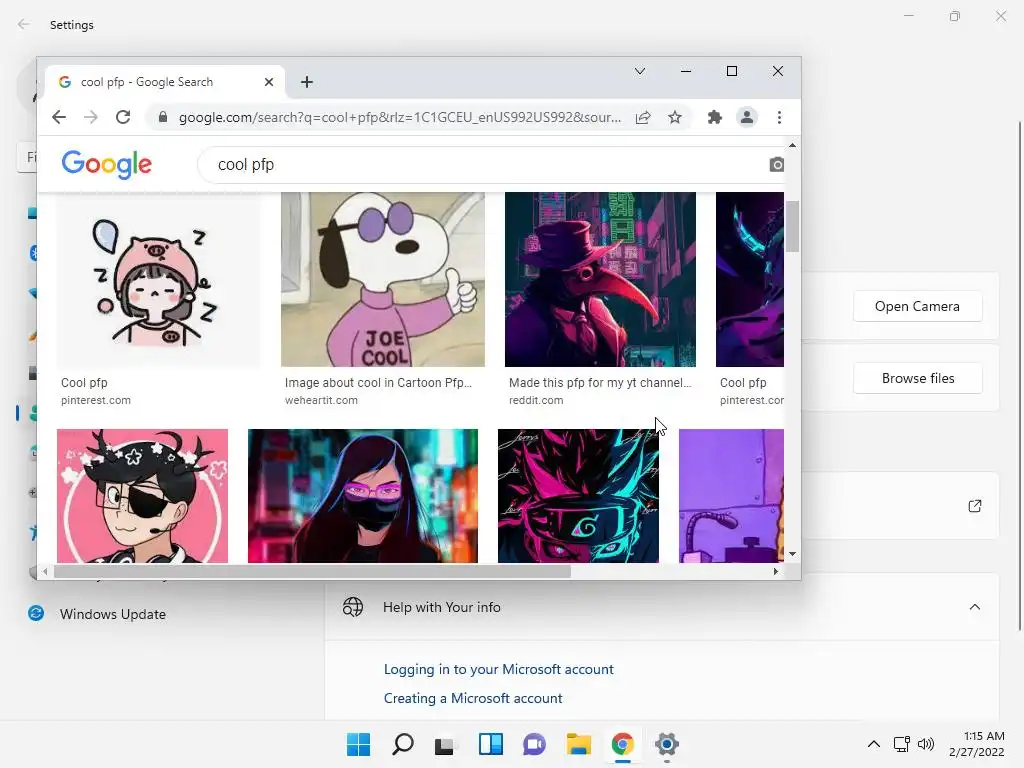Bookmark this page with the star icon
The height and width of the screenshot is (768, 1024).
675,118
